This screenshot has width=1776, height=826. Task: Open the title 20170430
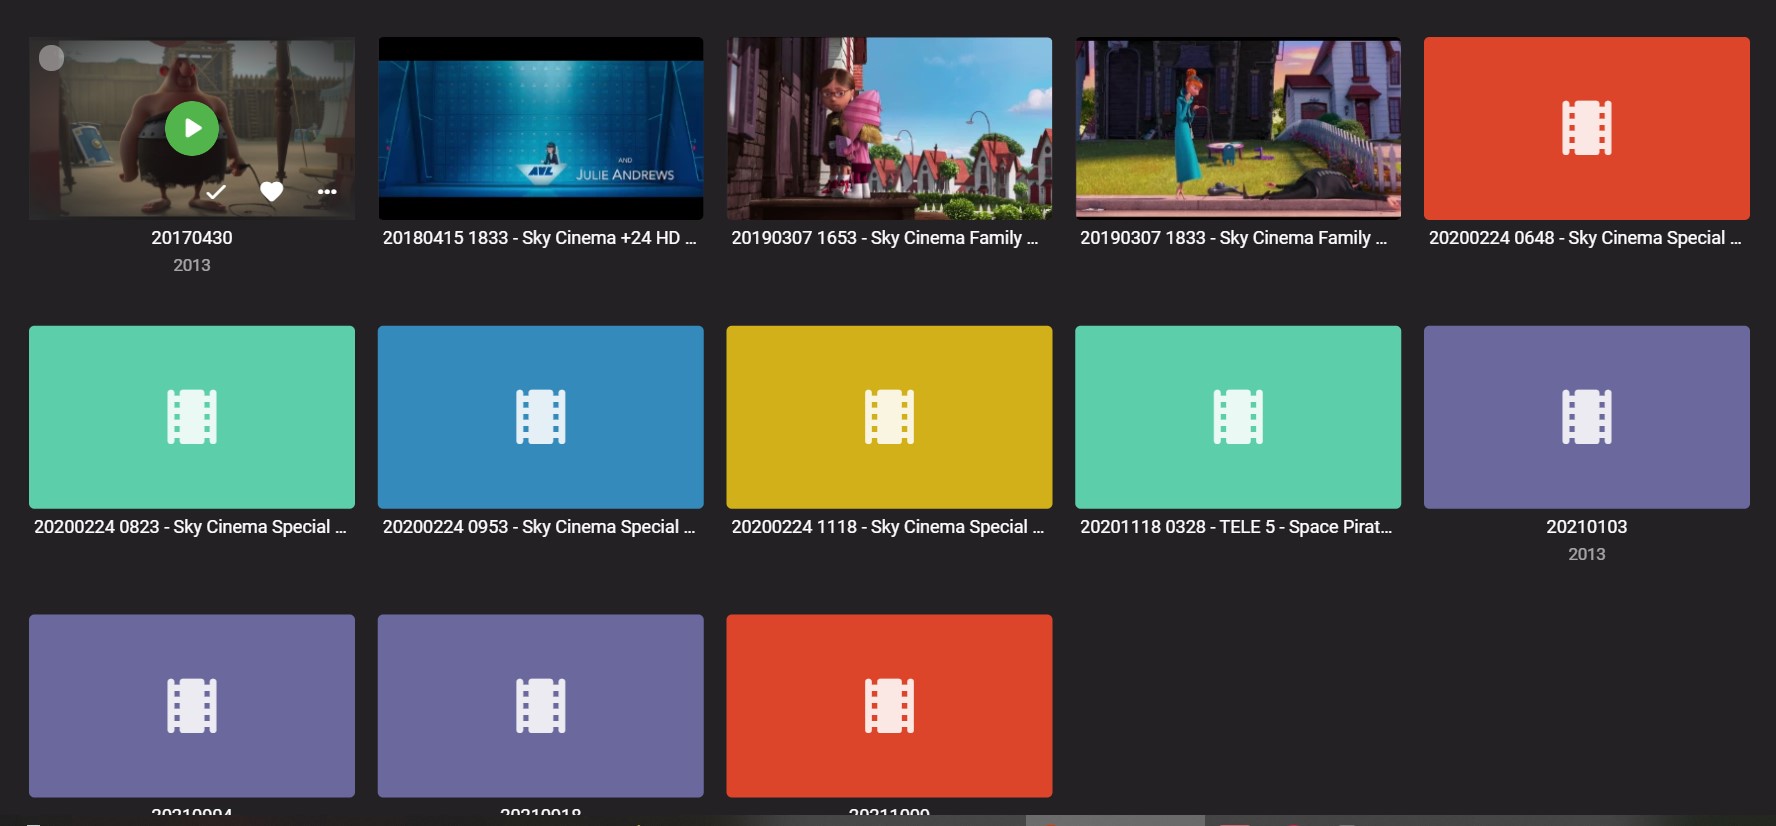(192, 238)
